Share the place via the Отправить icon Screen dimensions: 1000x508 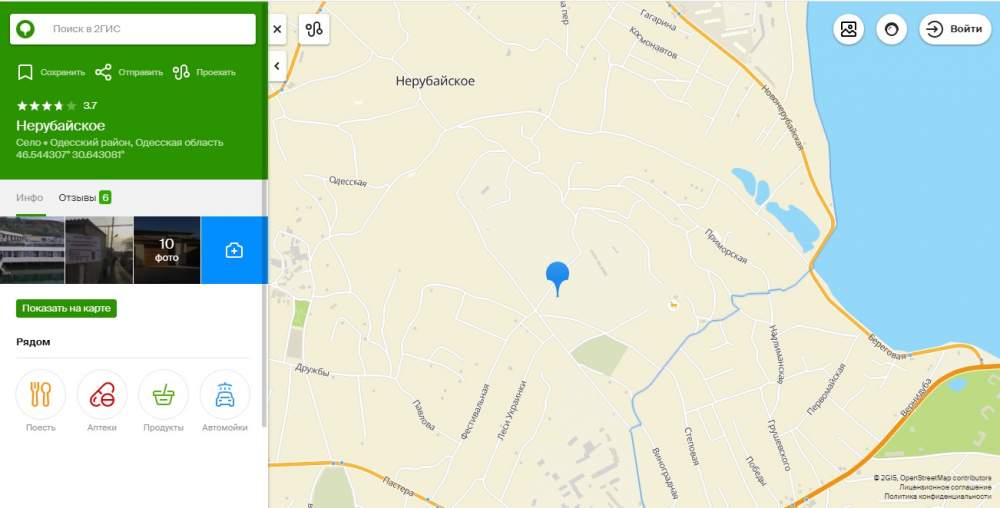point(103,72)
